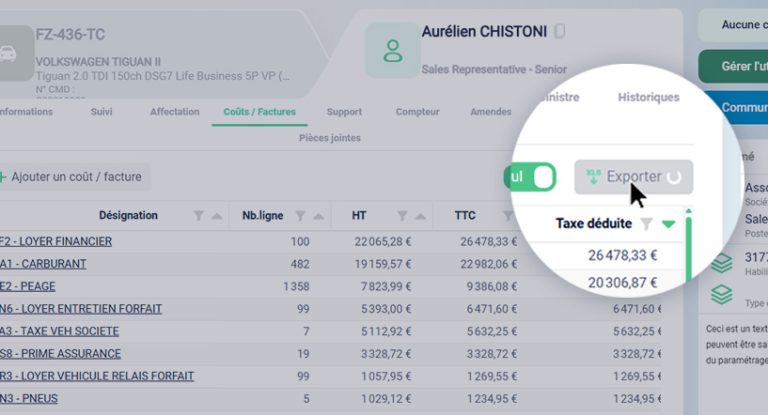The height and width of the screenshot is (415, 768).
Task: Toggle the green switch beside Exporter
Action: [x=530, y=177]
